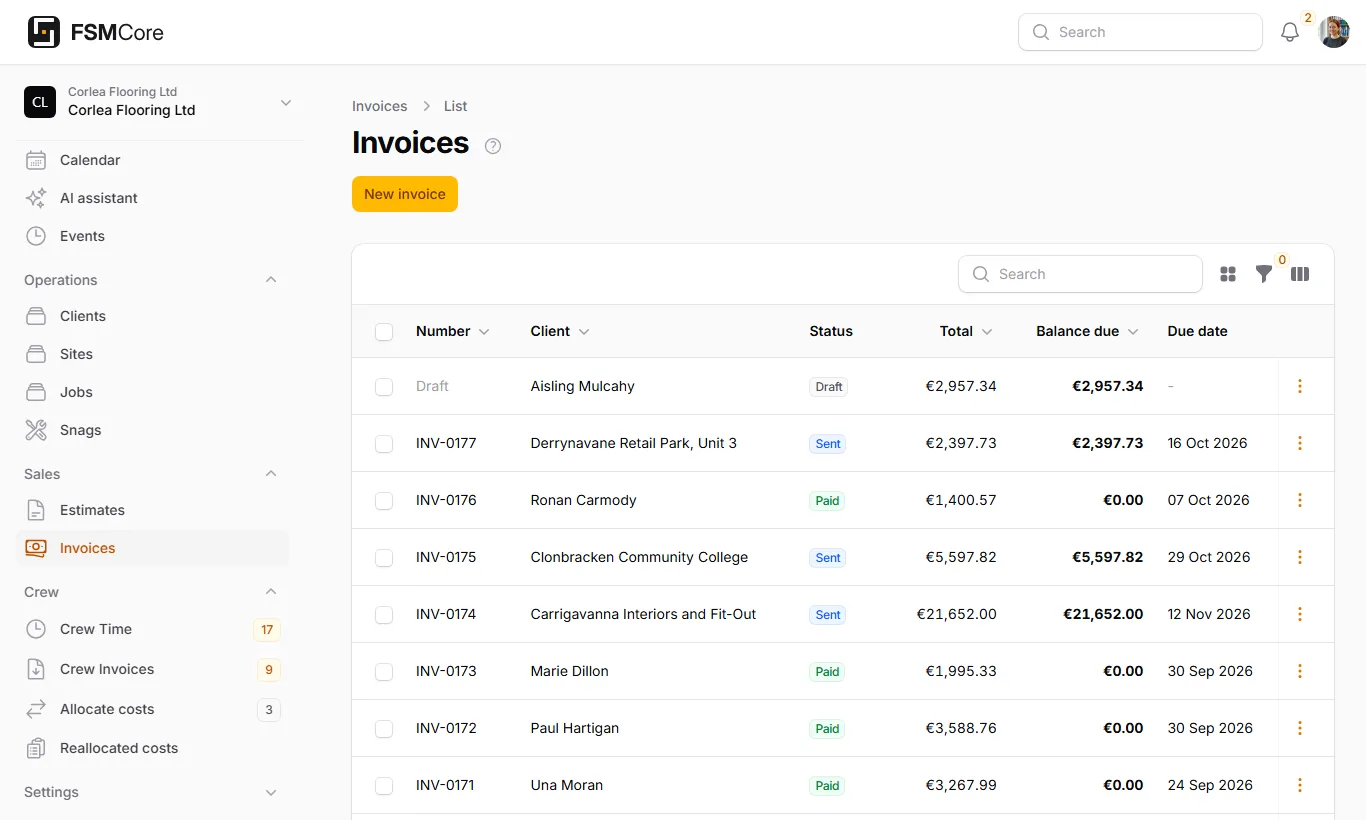The height and width of the screenshot is (820, 1366).
Task: Open Jobs in the sidebar
Action: click(152, 392)
